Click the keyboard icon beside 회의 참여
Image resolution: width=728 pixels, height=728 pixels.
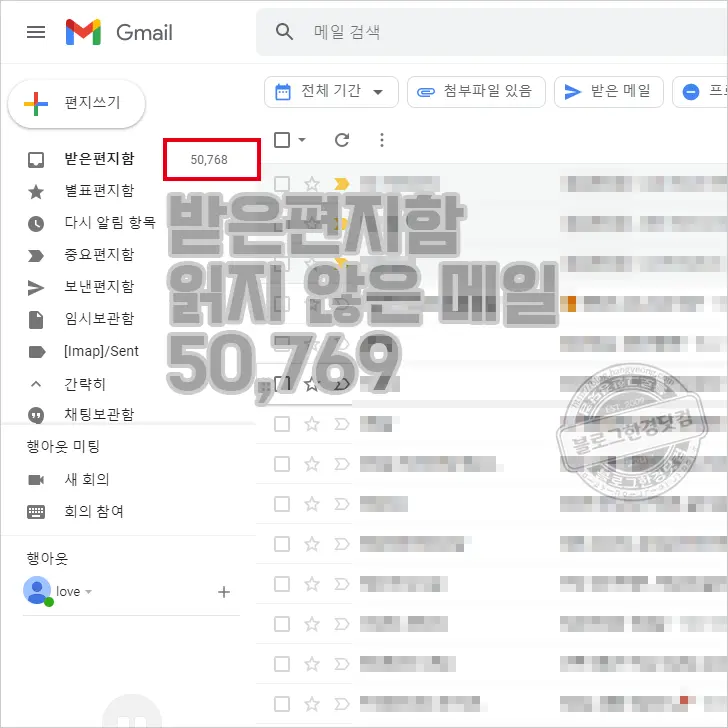(x=36, y=512)
